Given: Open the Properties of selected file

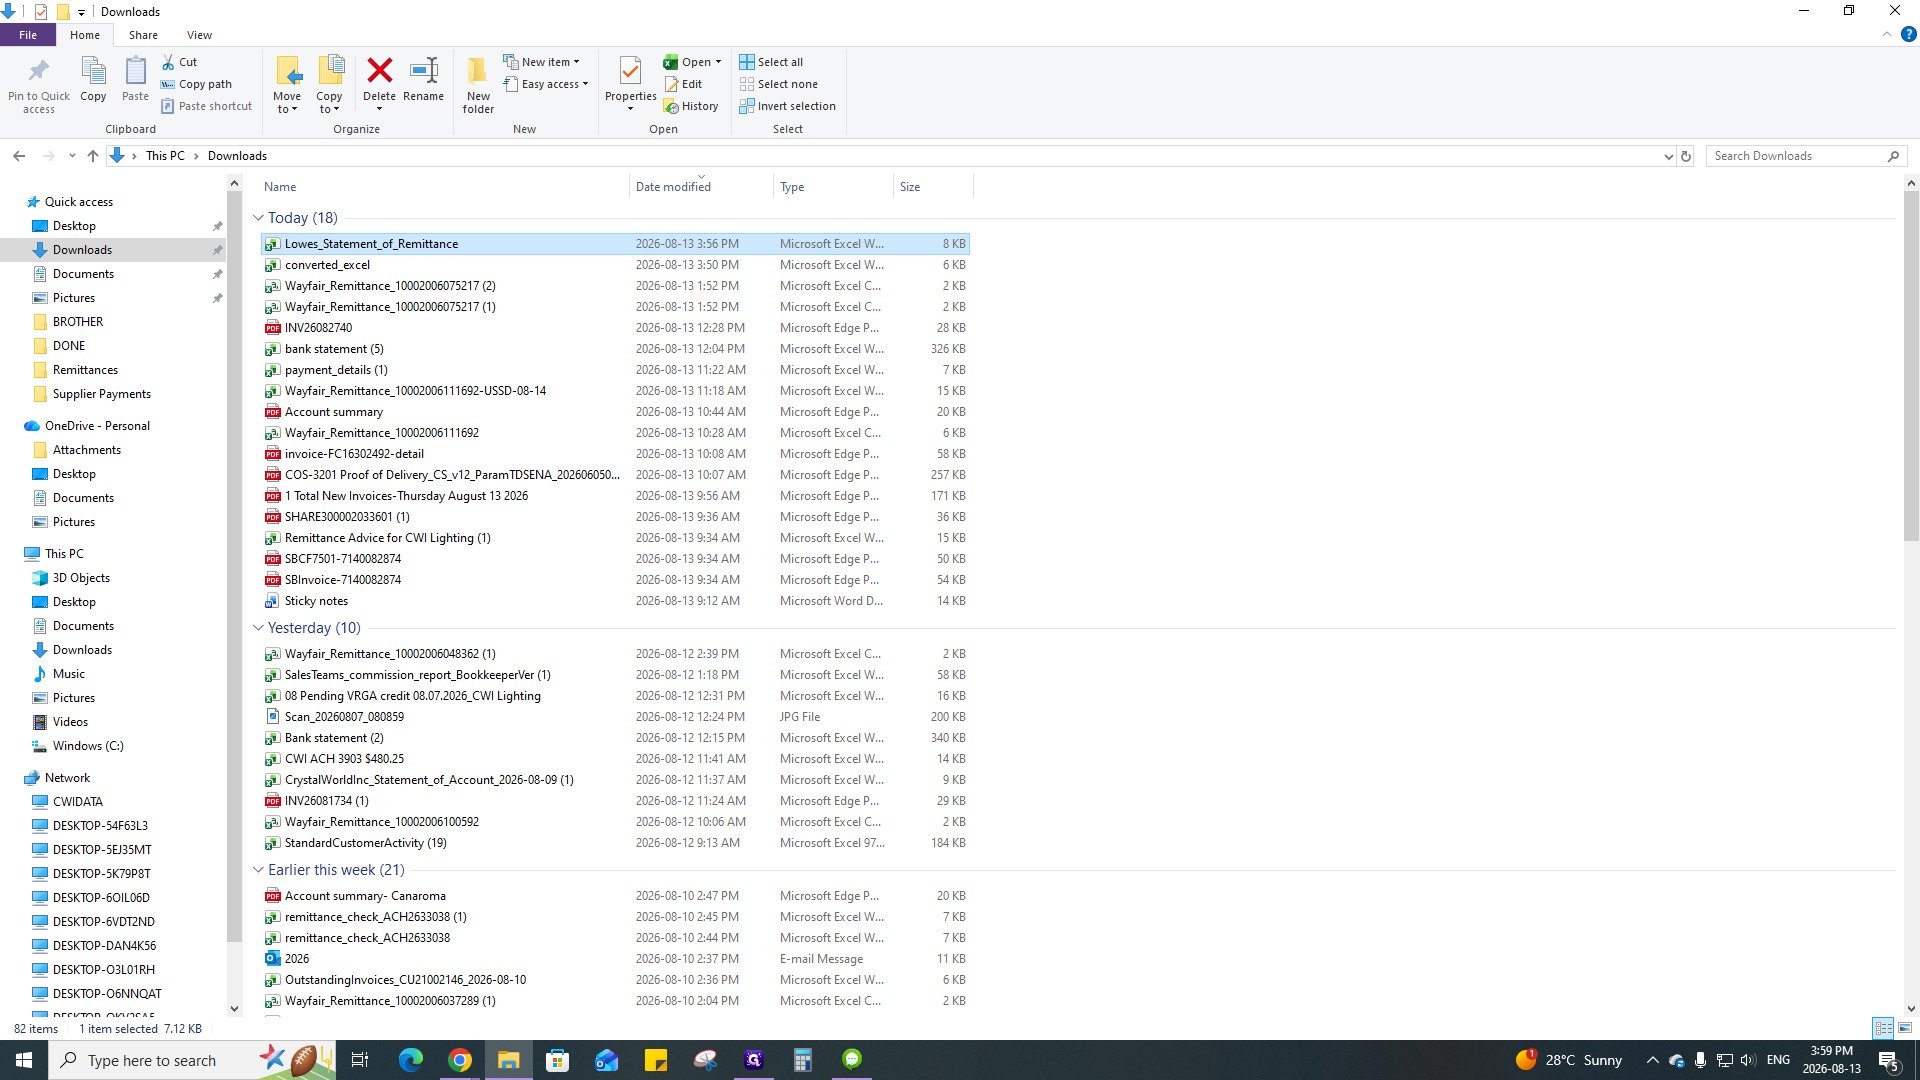Looking at the screenshot, I should tap(630, 80).
